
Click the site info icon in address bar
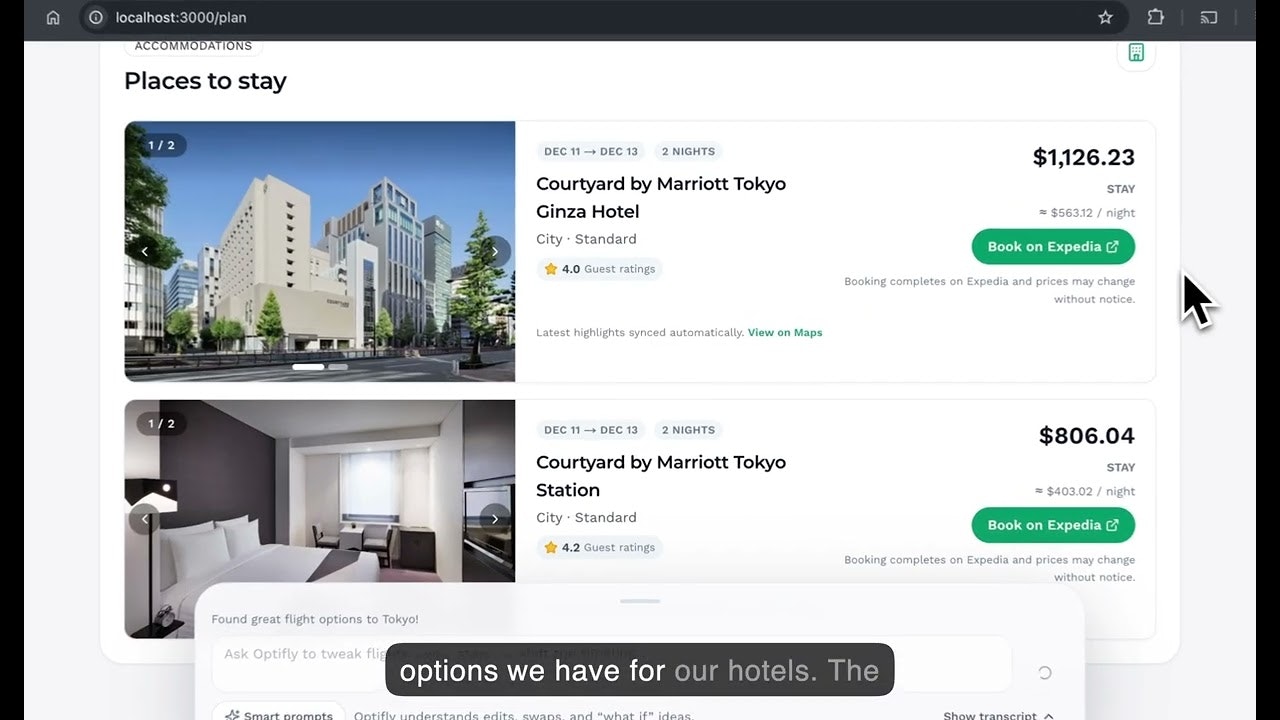[96, 17]
